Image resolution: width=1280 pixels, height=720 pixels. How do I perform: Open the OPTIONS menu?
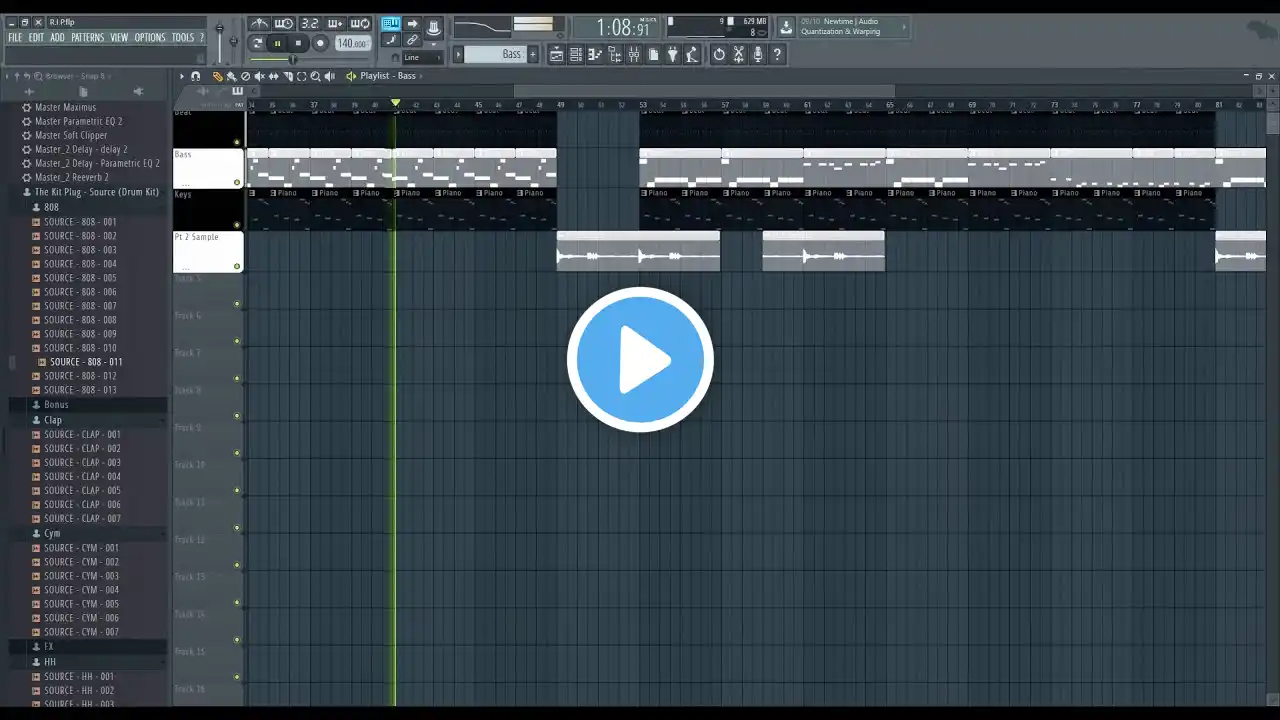[x=149, y=38]
